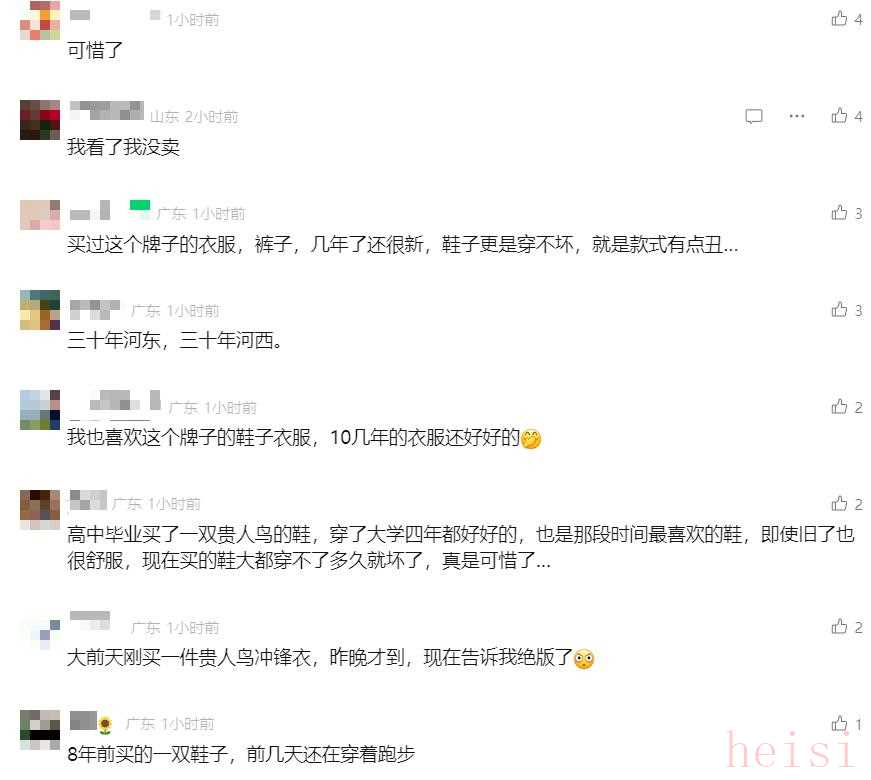This screenshot has width=871, height=780.
Task: Open avatar of the Shandong commenter
Action: click(x=40, y=119)
